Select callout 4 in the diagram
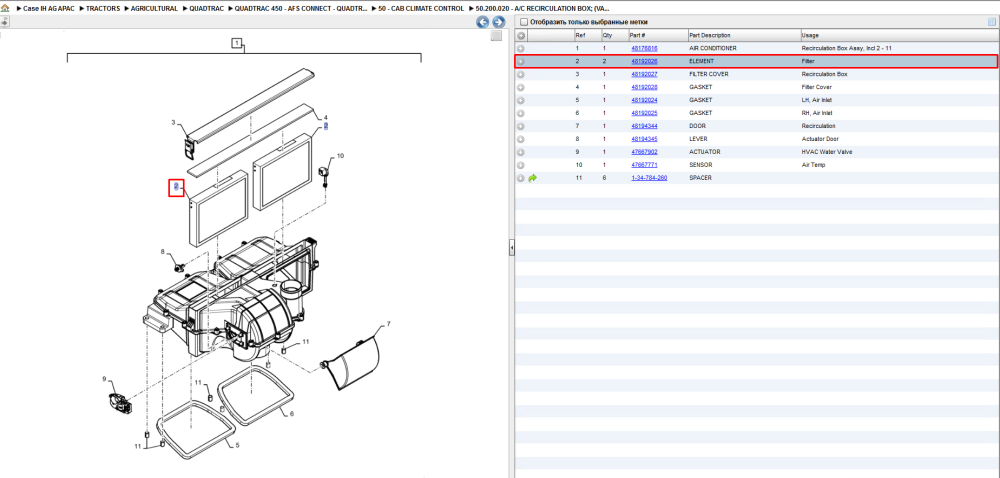Image resolution: width=1000 pixels, height=478 pixels. click(x=325, y=117)
